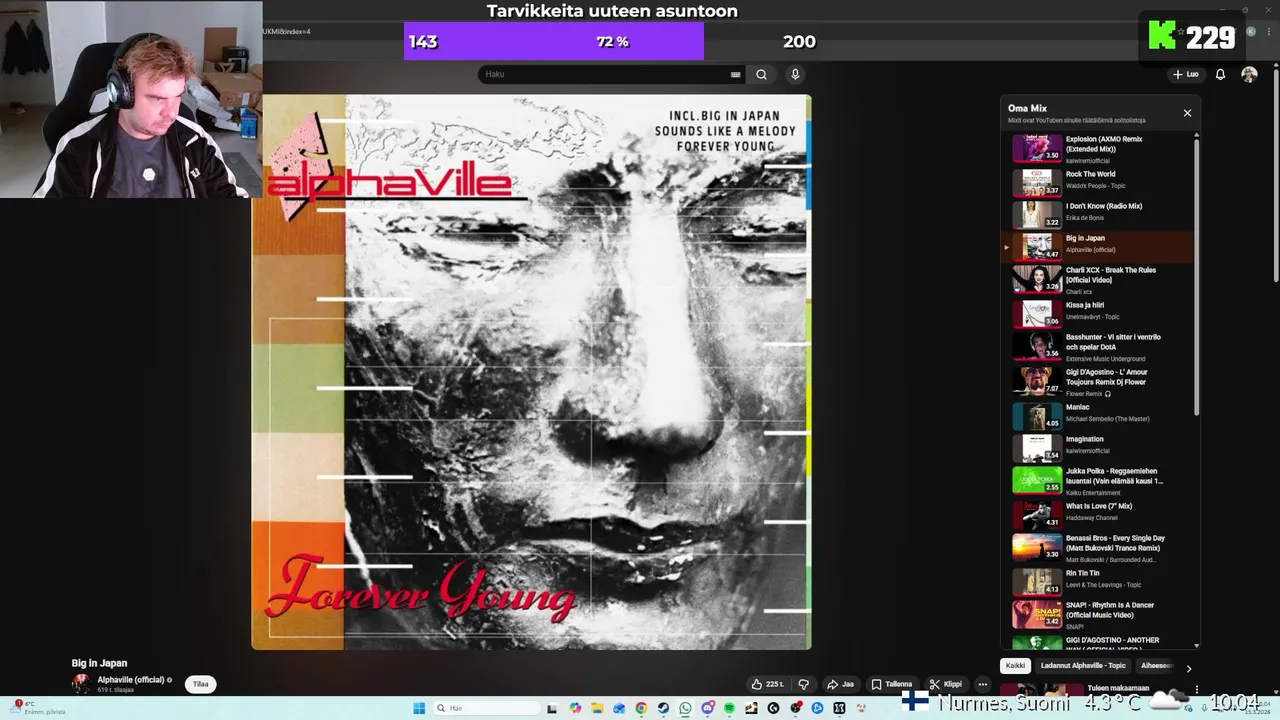Viewport: 1280px width, 720px height.
Task: Open Steam from the taskbar
Action: point(663,708)
